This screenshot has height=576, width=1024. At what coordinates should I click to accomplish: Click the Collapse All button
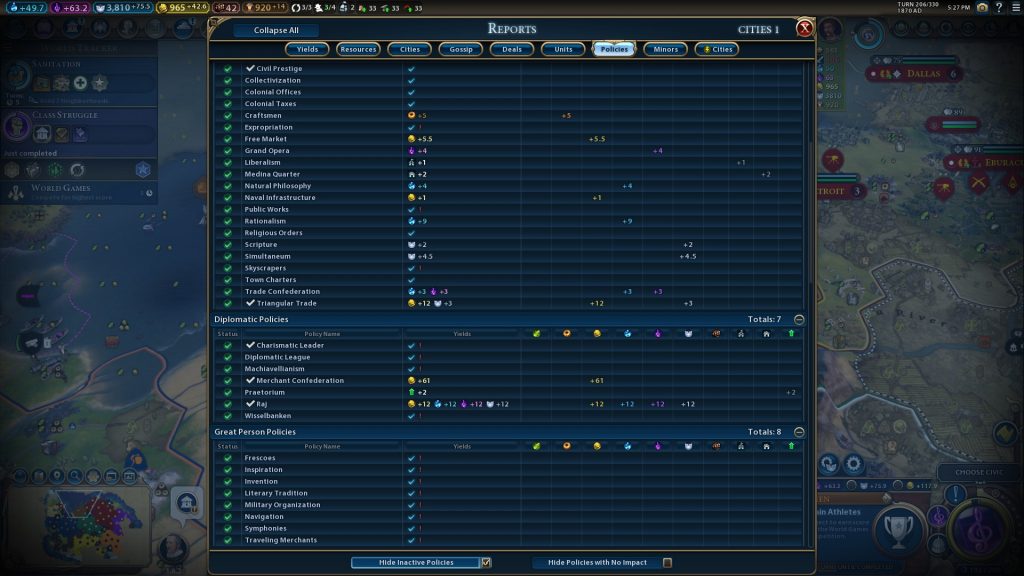pos(275,30)
